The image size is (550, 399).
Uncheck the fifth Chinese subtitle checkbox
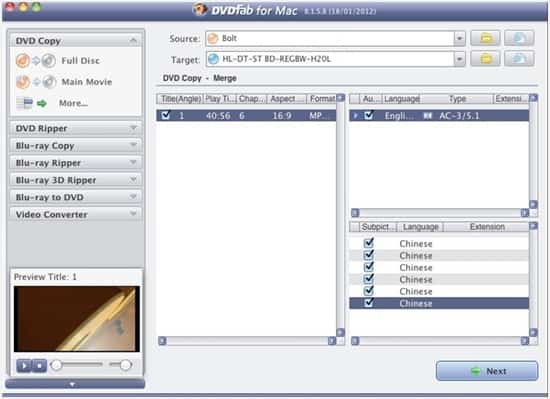[x=369, y=290]
